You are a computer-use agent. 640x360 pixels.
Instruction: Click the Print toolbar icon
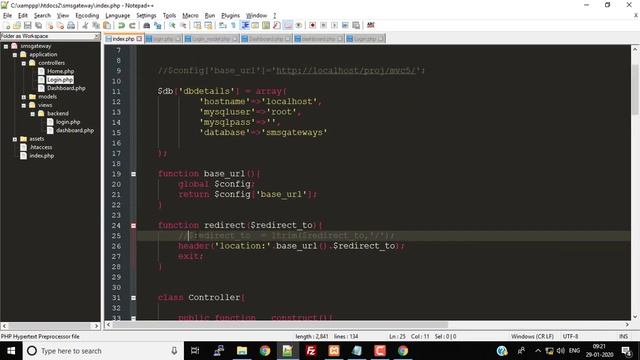pyautogui.click(x=71, y=25)
